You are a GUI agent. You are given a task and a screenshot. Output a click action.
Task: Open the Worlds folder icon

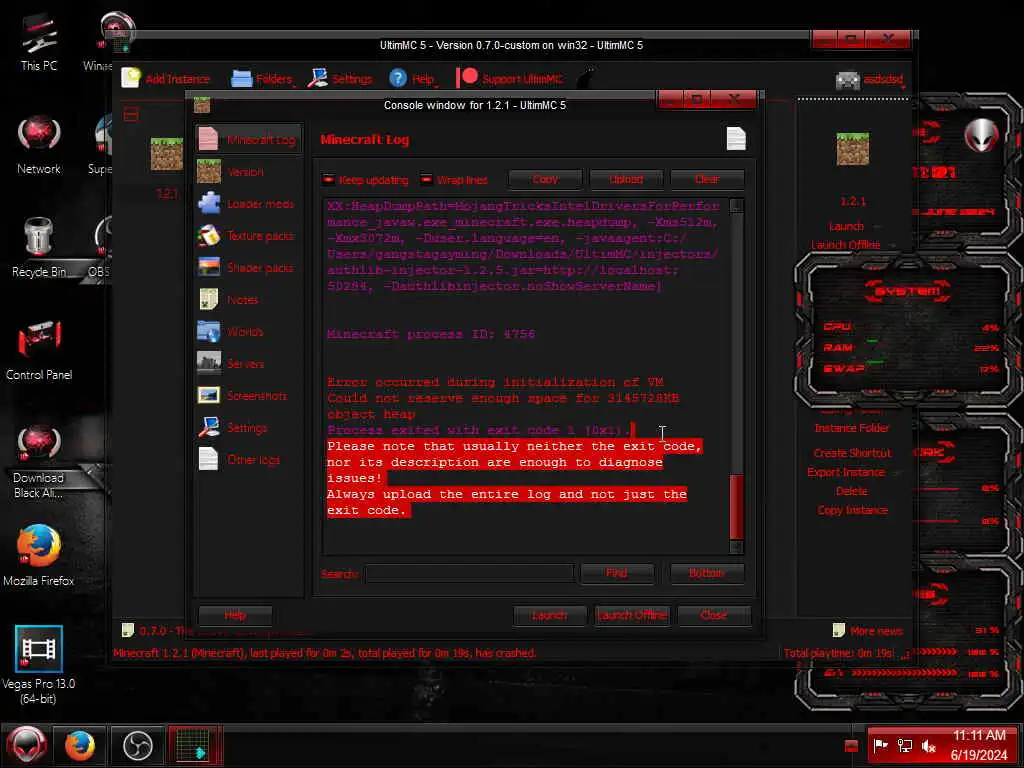click(209, 332)
